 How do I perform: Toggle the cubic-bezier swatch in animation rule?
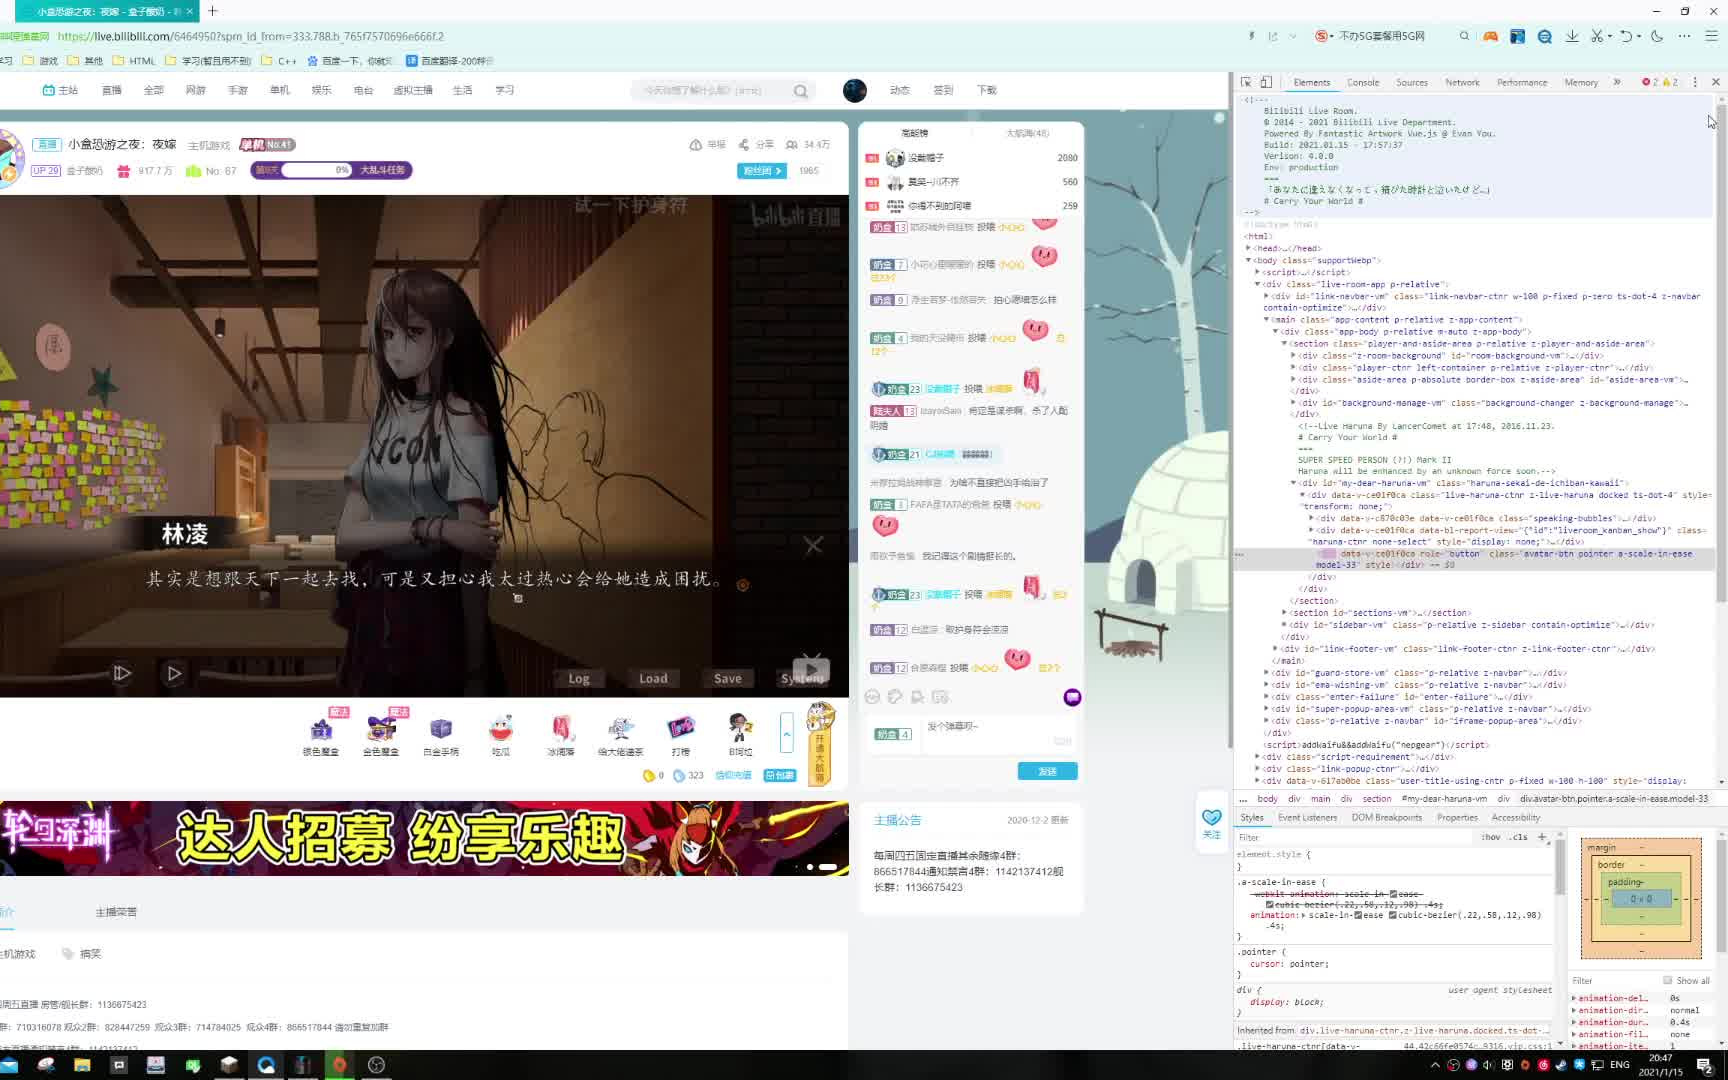1392,915
